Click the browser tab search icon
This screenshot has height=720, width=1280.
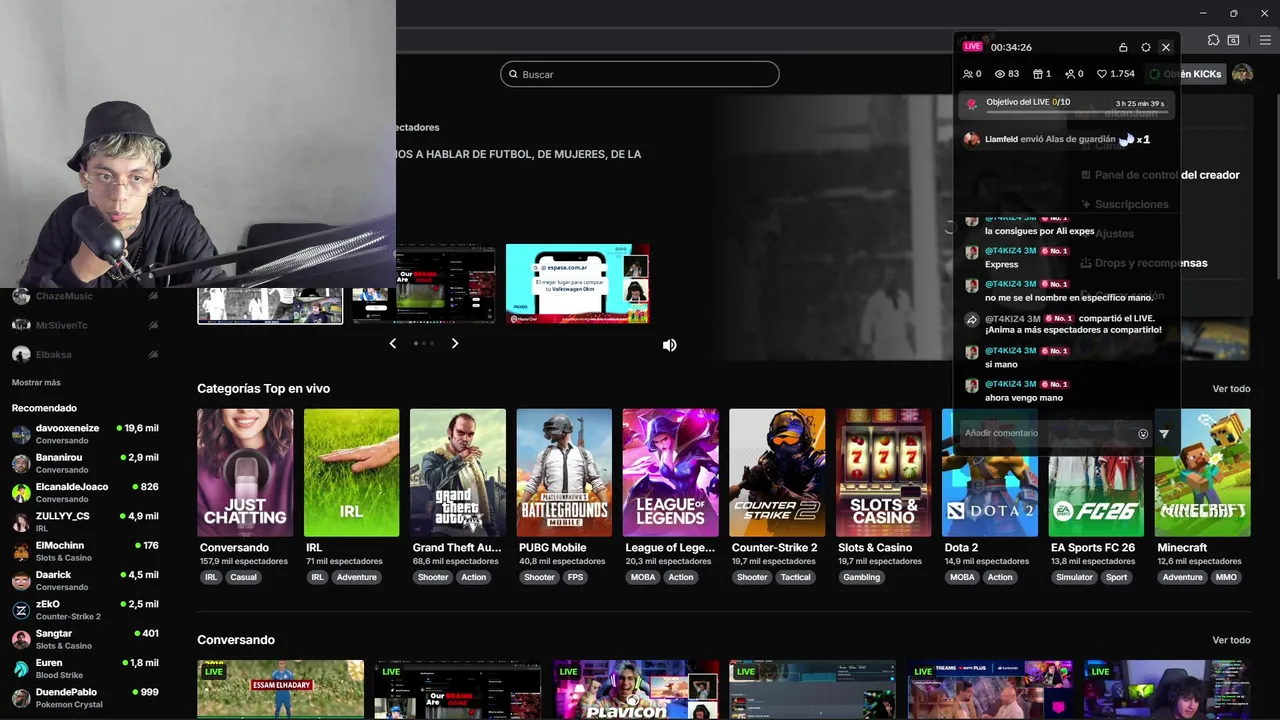1233,40
